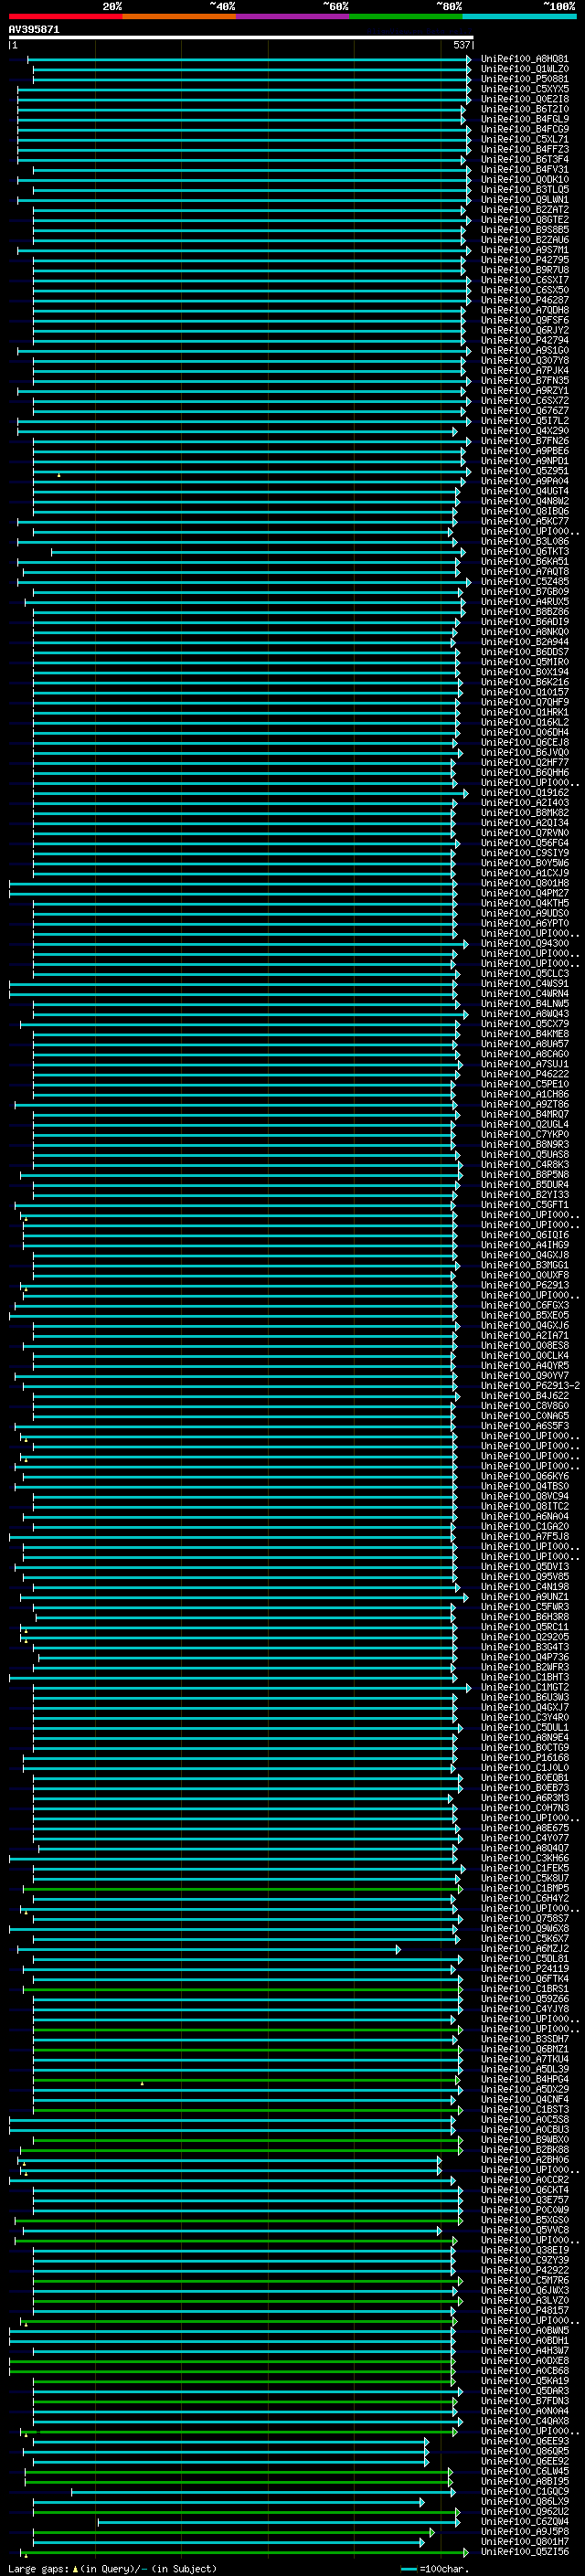Screen dimensions: 585x2576
Task: Select the AV395871 query label
Action: click(x=34, y=29)
